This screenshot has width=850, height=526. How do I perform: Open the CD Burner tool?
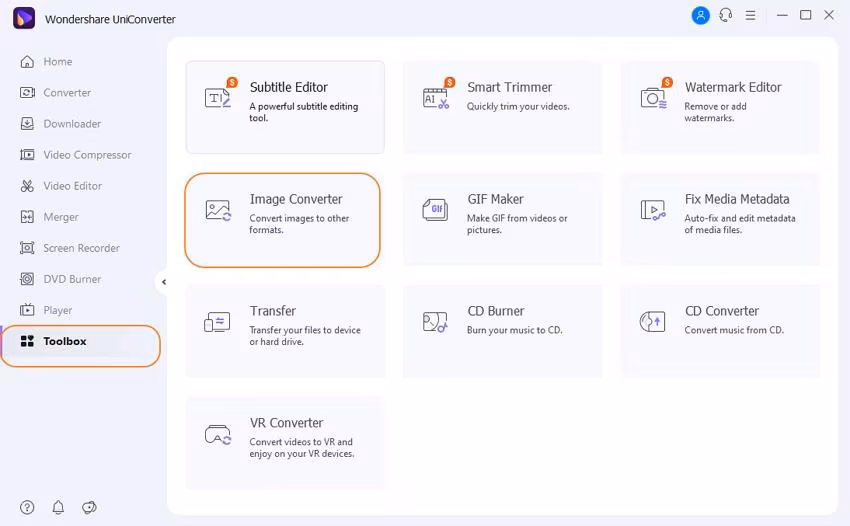[x=502, y=330]
